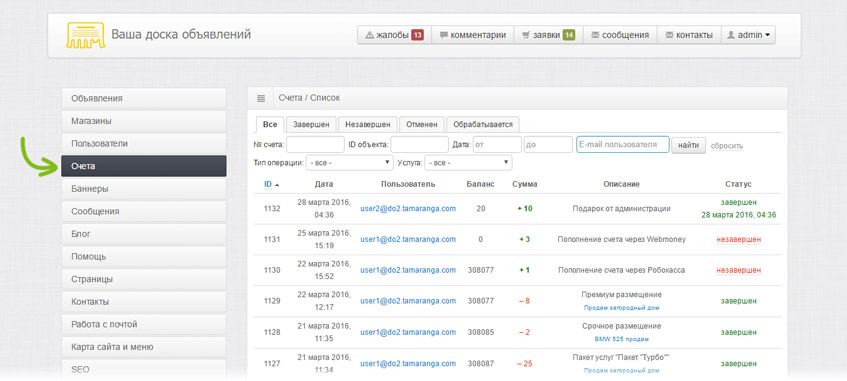The image size is (847, 381).
Task: Expand the admin user dropdown
Action: point(748,35)
